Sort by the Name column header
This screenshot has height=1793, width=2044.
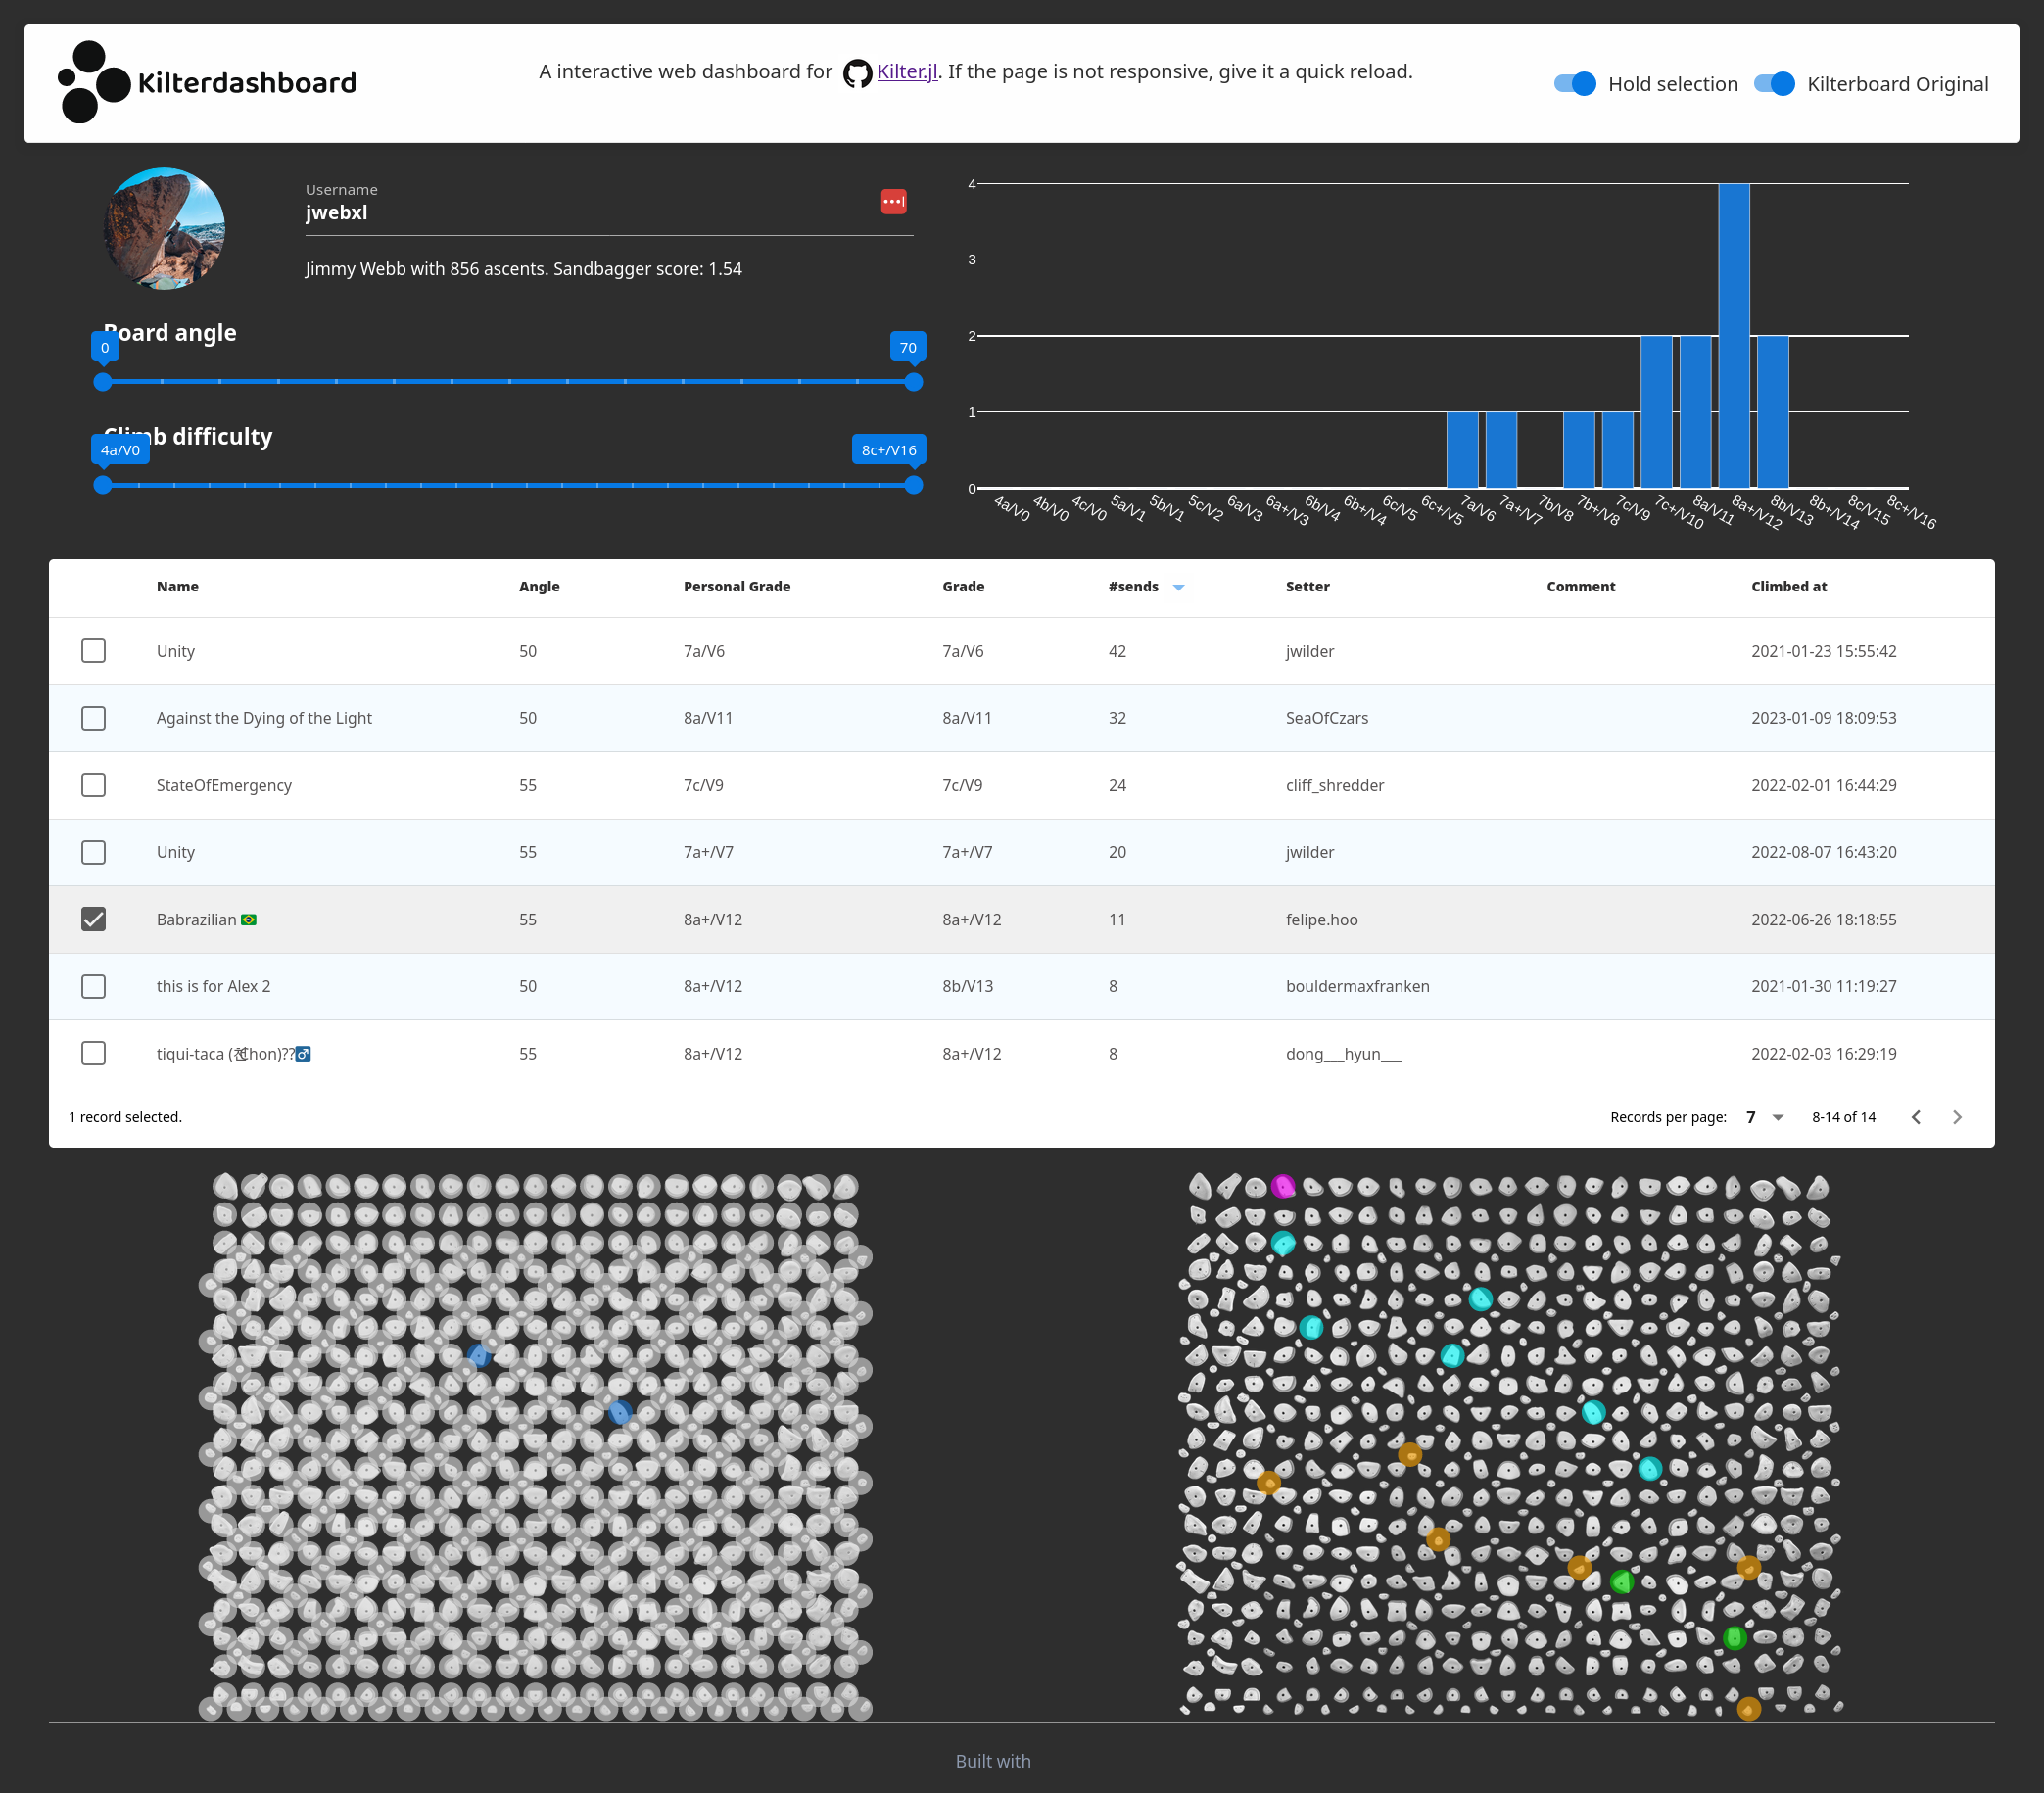tap(177, 586)
